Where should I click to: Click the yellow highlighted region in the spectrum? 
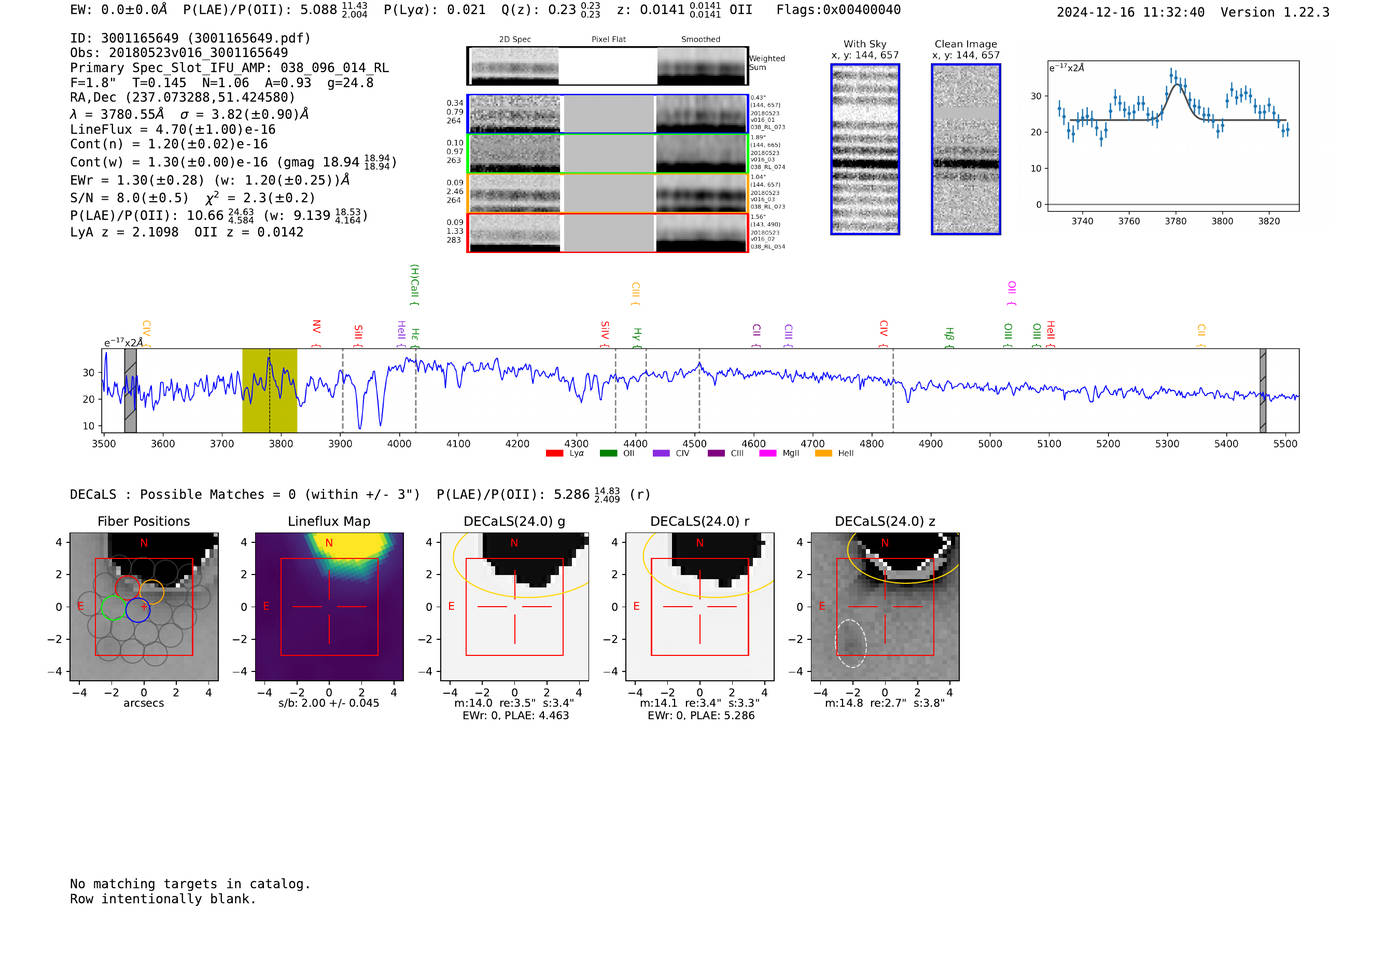click(269, 390)
